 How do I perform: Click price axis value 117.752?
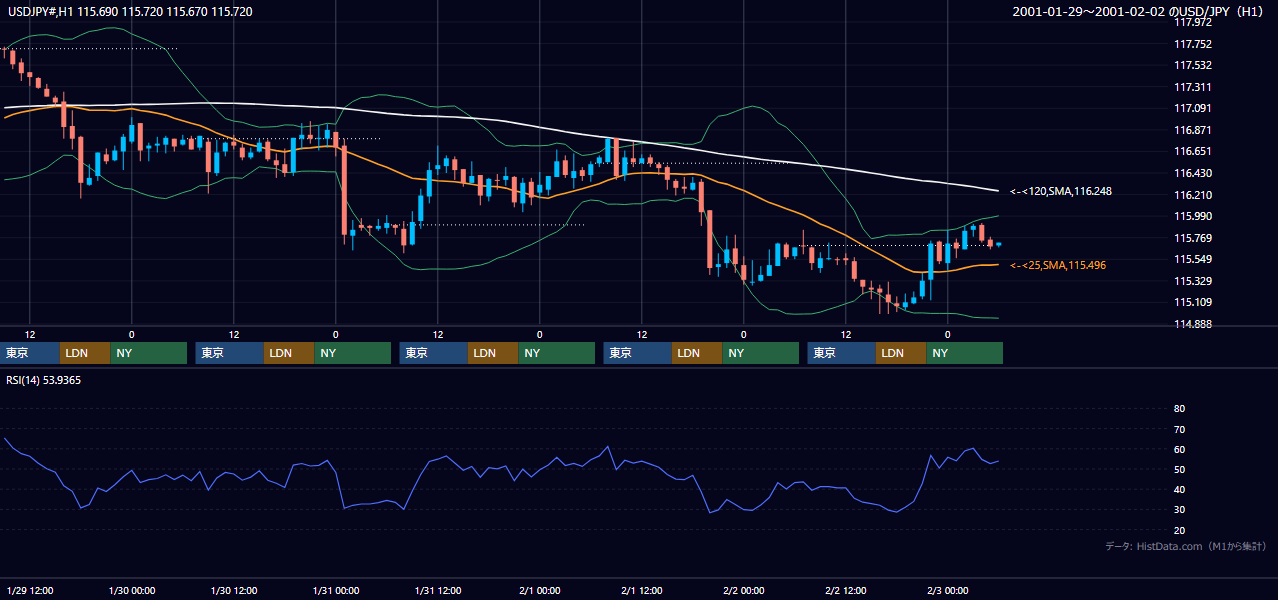coord(1191,44)
